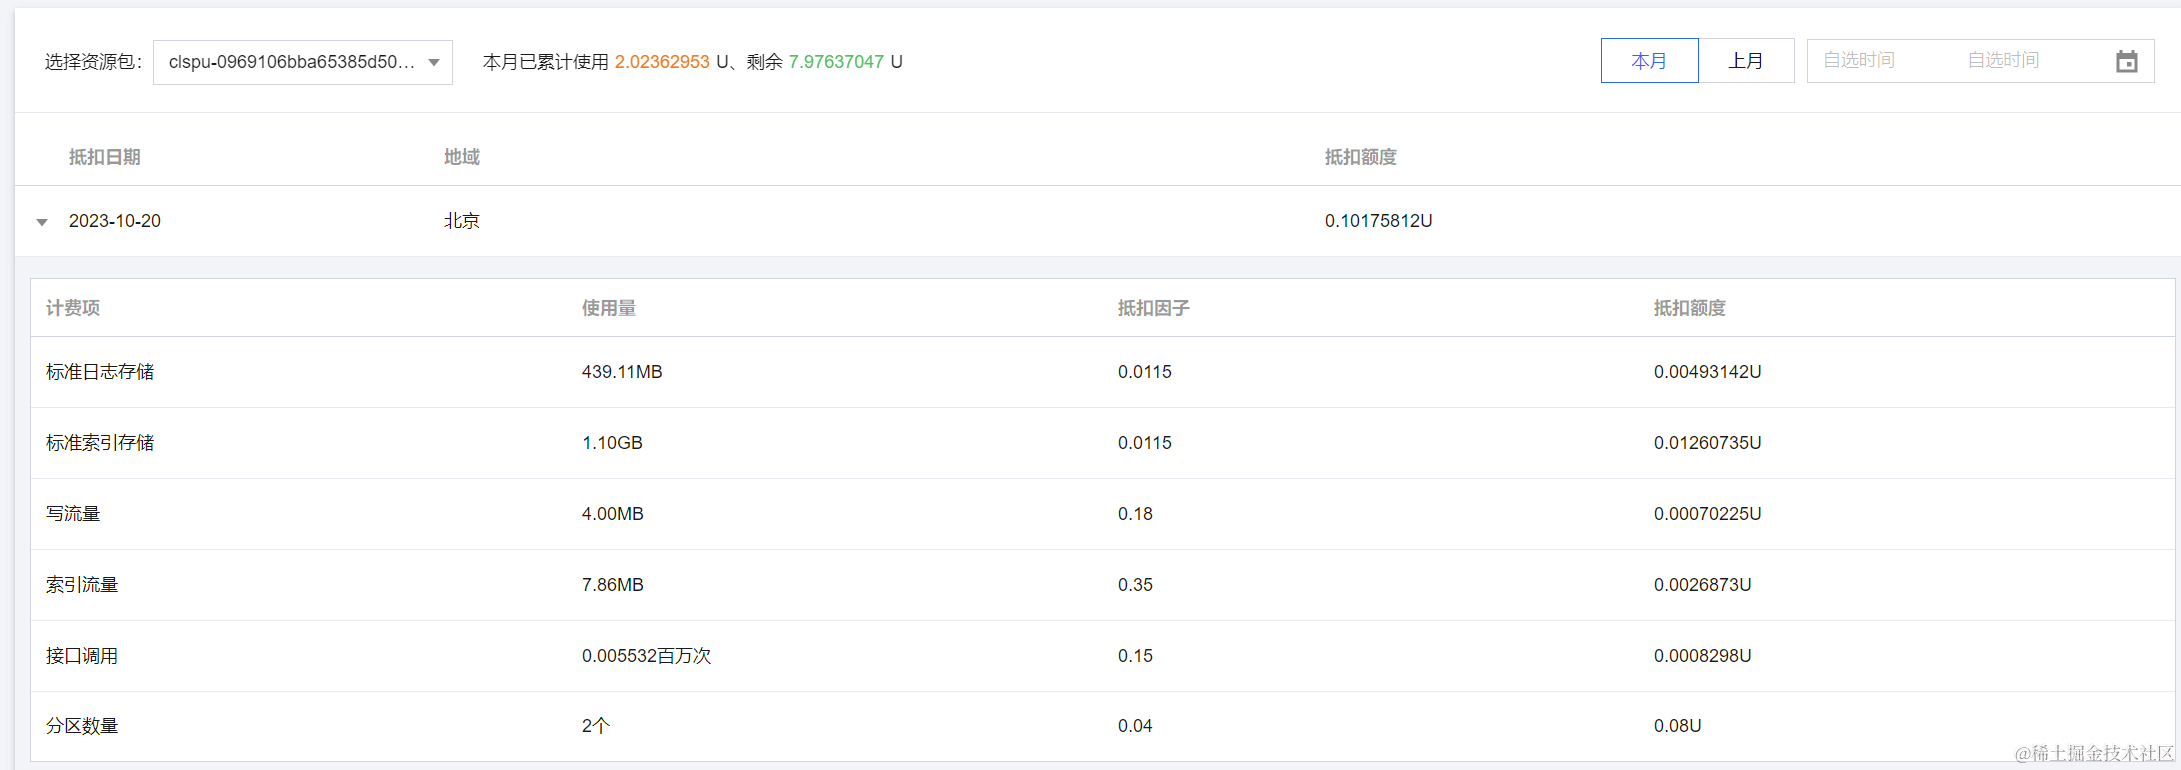
Task: Select the 标准索引存储 billing row
Action: [100, 443]
